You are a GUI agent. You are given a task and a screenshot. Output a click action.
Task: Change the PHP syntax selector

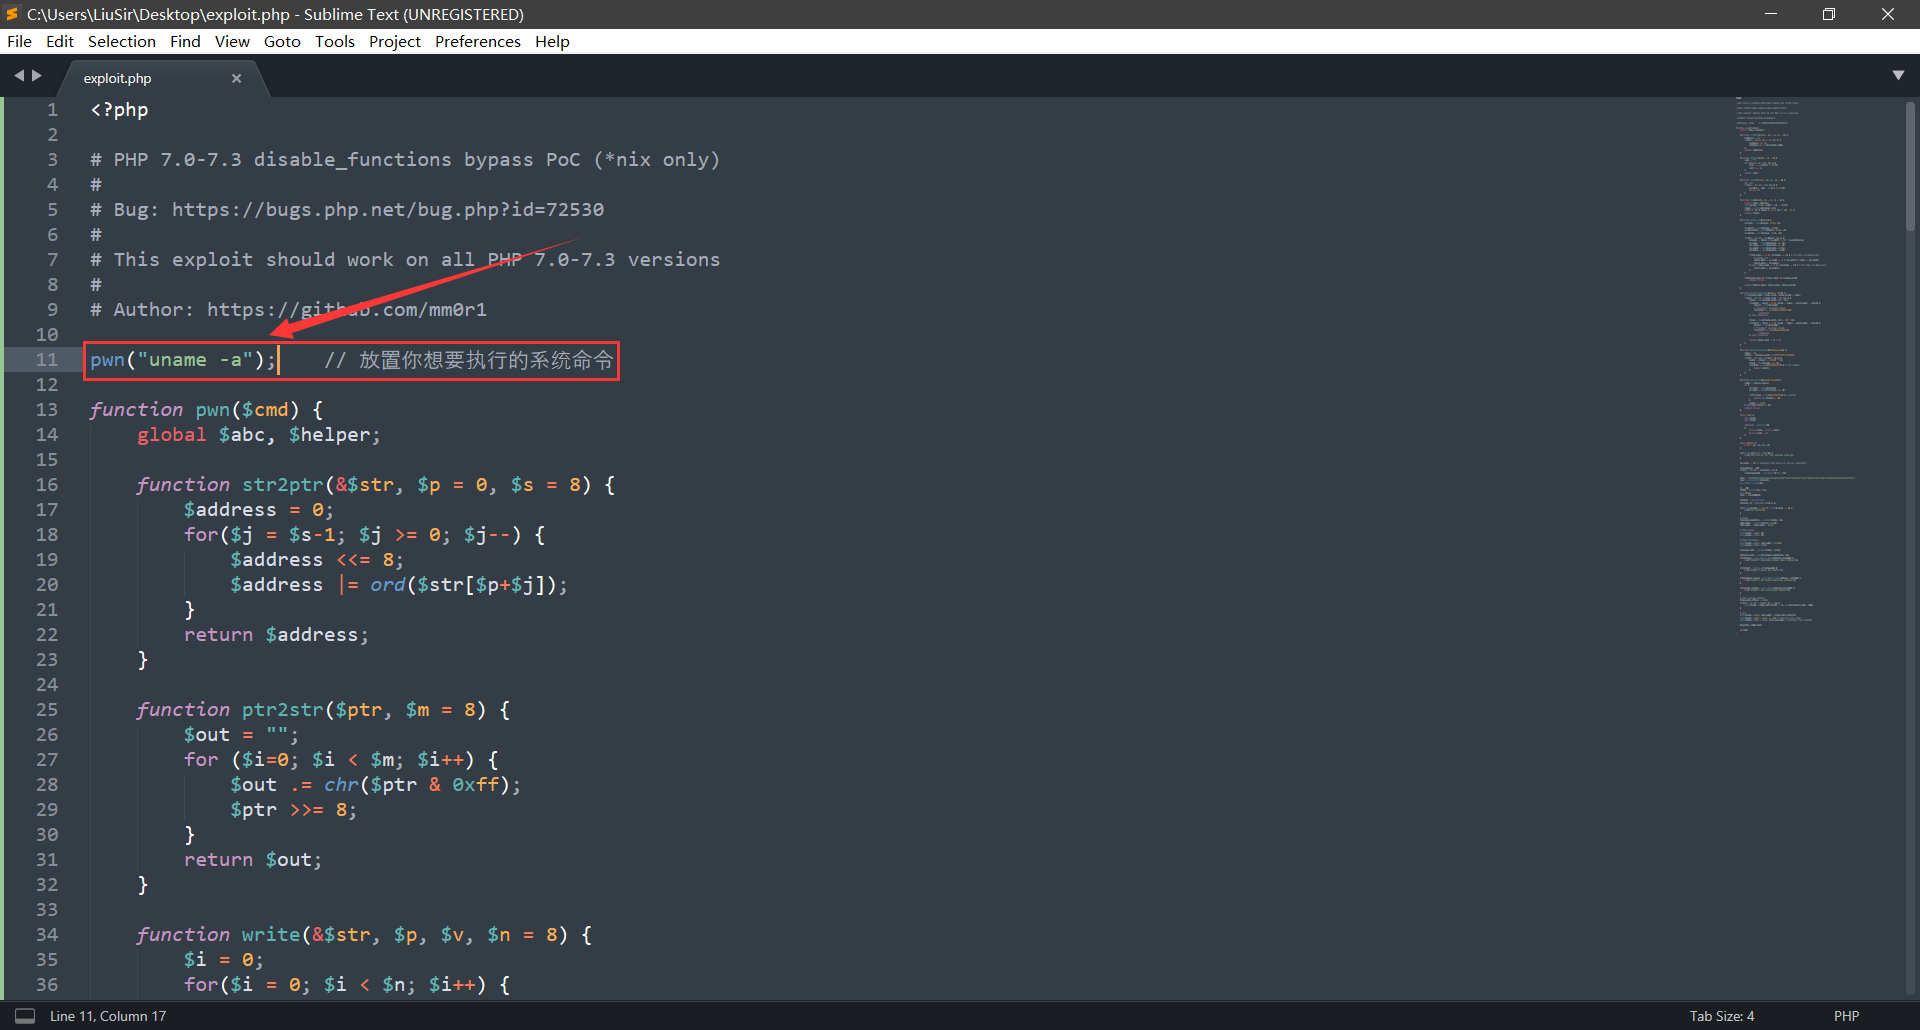[x=1846, y=1016]
